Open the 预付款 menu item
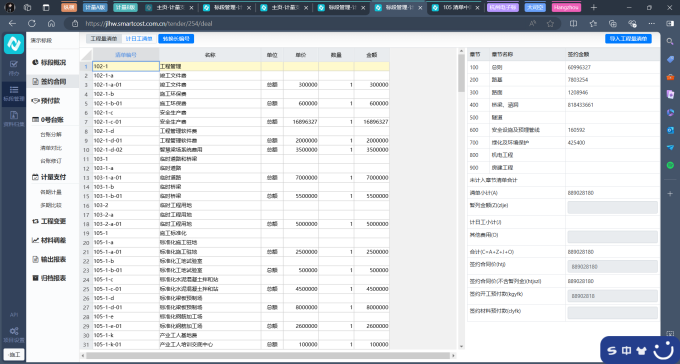 coord(46,101)
